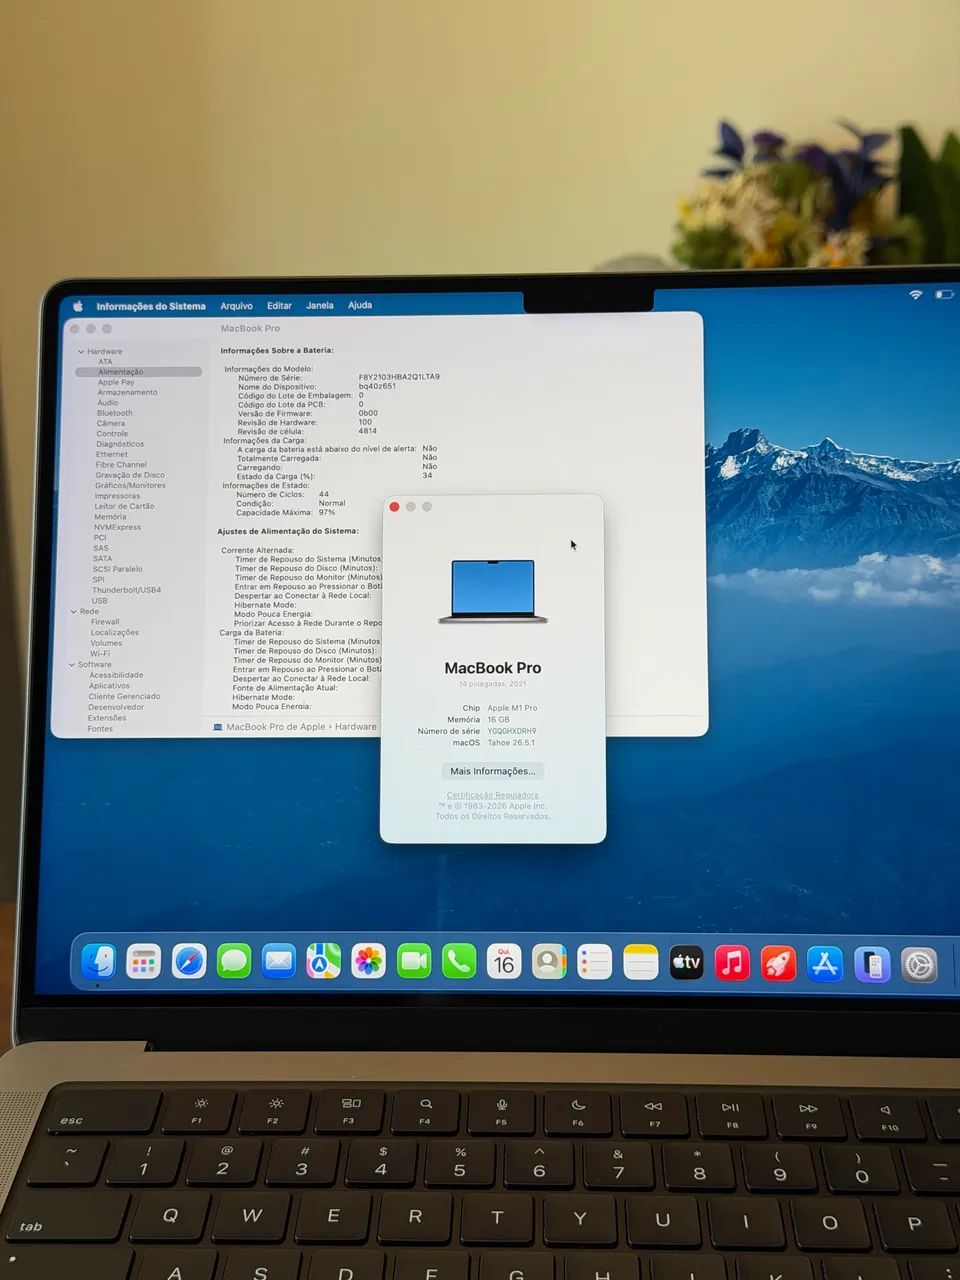Click the Wi-Fi status icon in menu bar
The image size is (960, 1280).
[x=915, y=294]
